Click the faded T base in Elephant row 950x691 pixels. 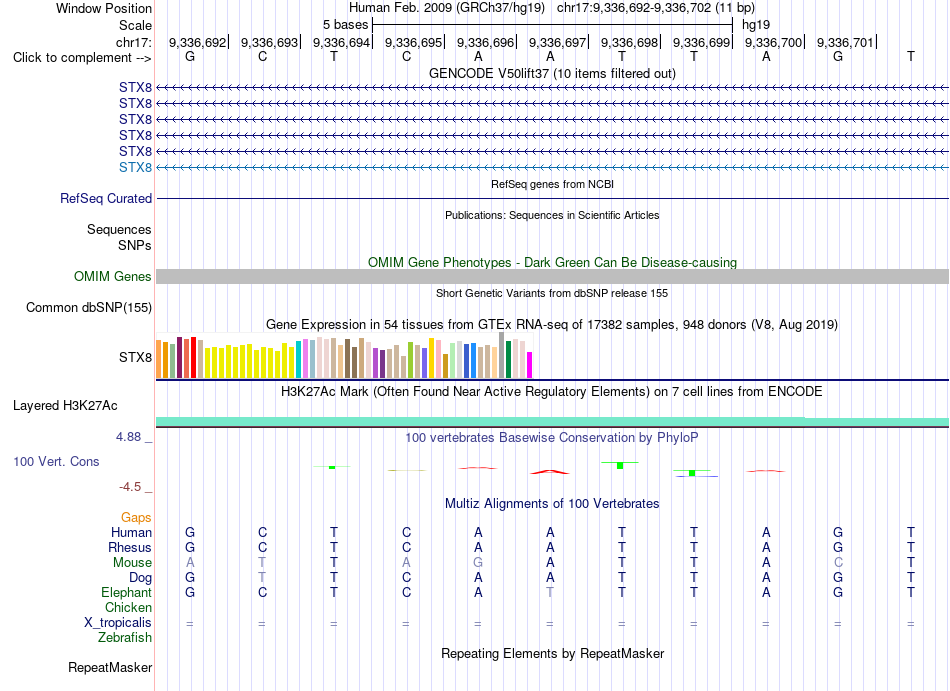(x=550, y=592)
